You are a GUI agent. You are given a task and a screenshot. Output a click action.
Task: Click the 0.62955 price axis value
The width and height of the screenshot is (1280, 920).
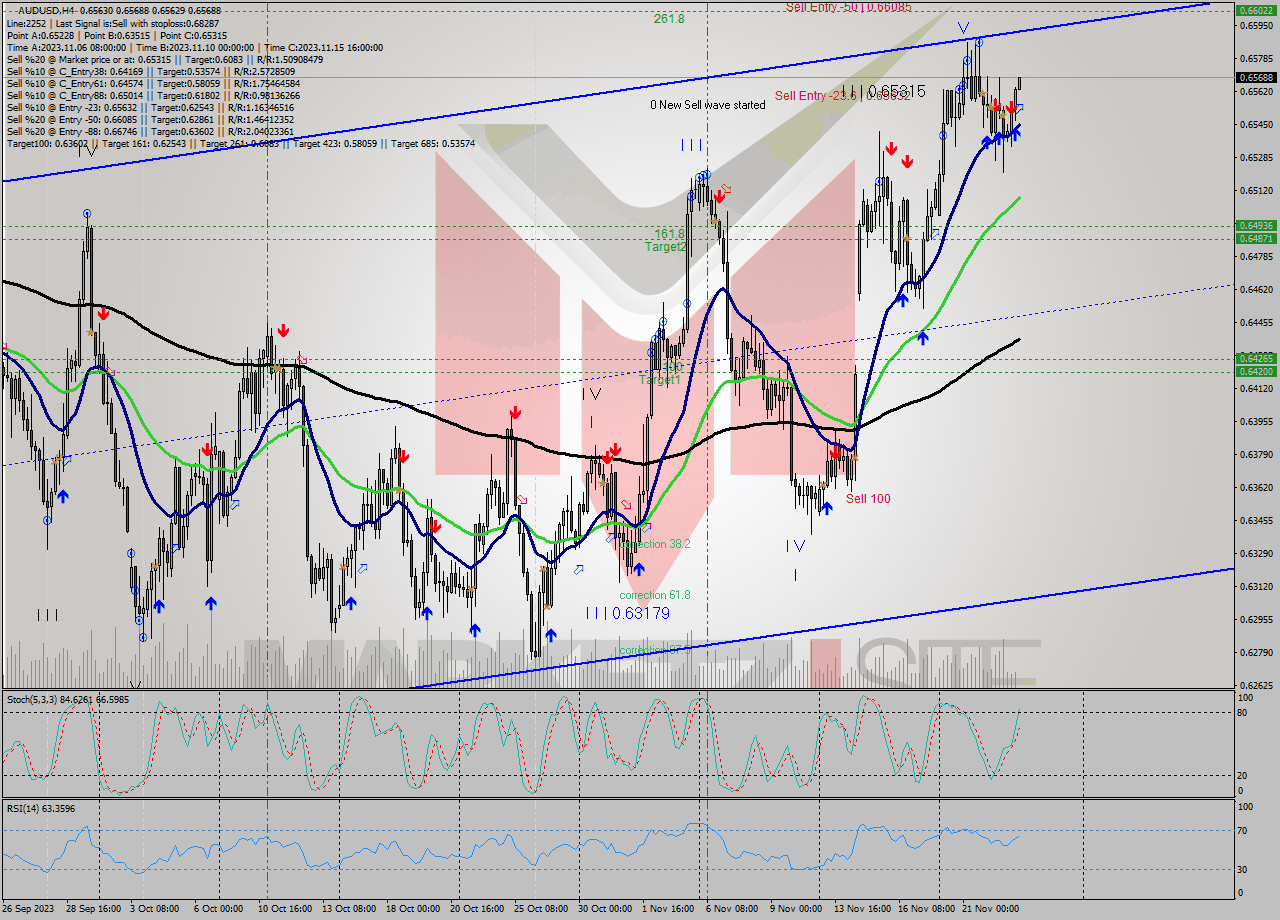pos(1256,620)
